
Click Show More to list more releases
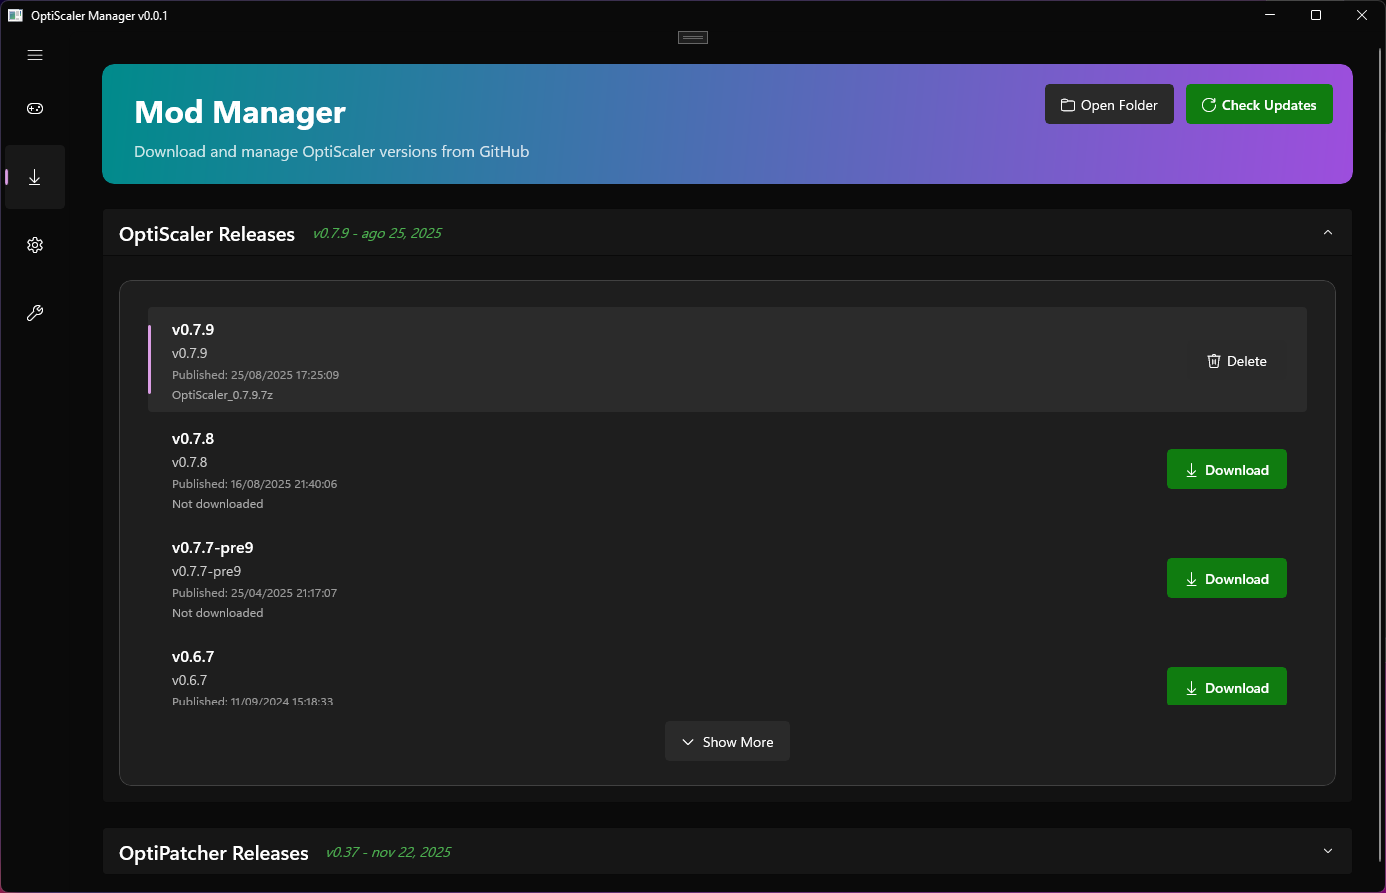click(x=727, y=742)
